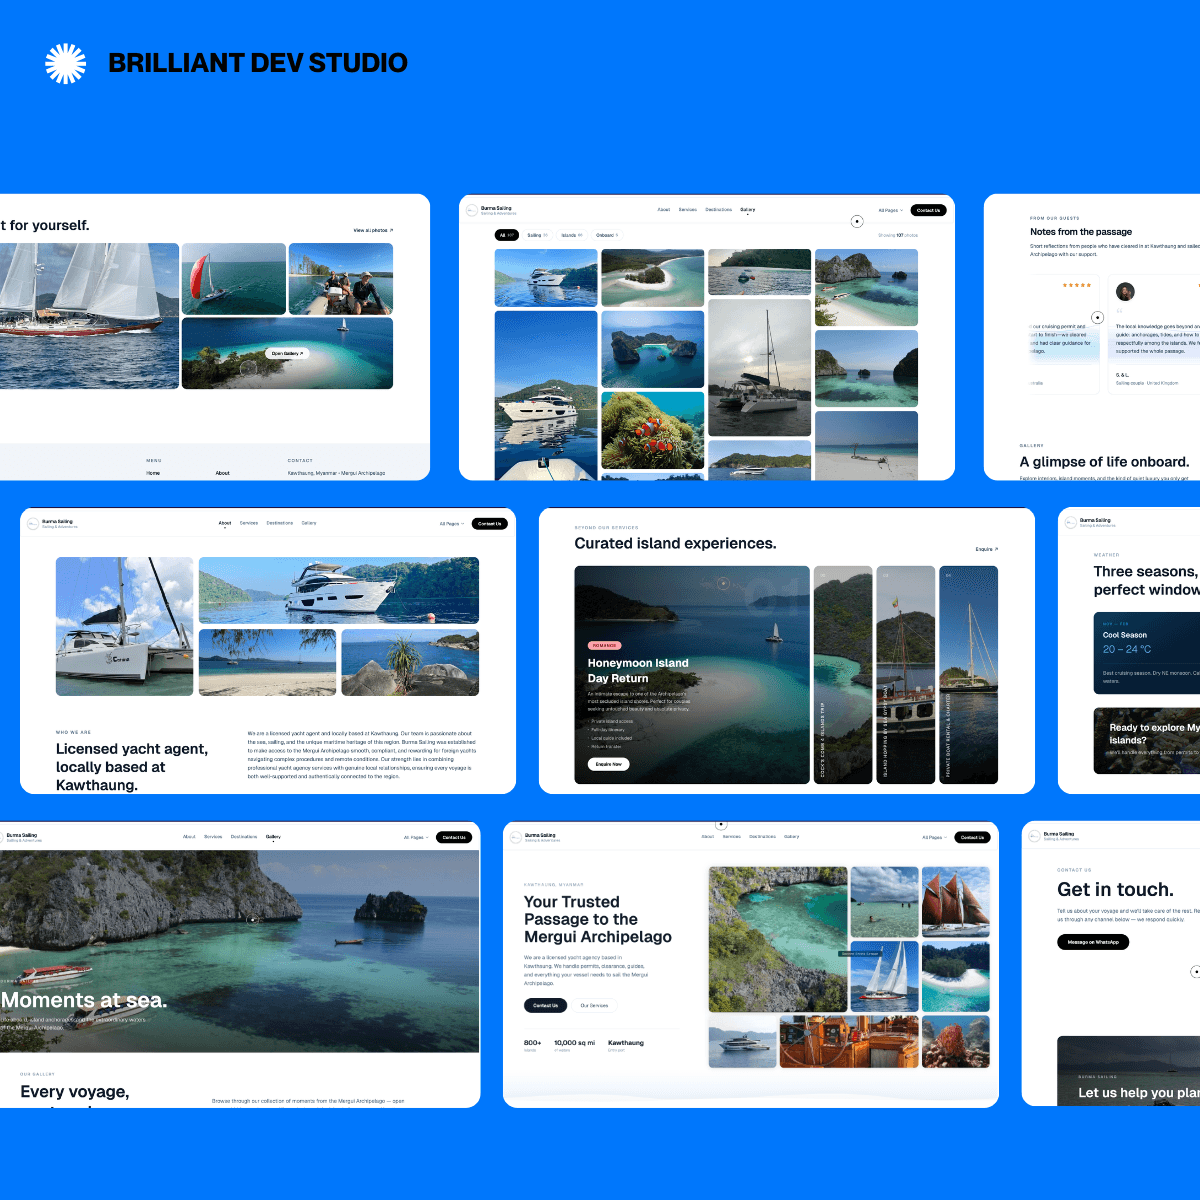Click the Message on WhatsApp button

pyautogui.click(x=1093, y=942)
